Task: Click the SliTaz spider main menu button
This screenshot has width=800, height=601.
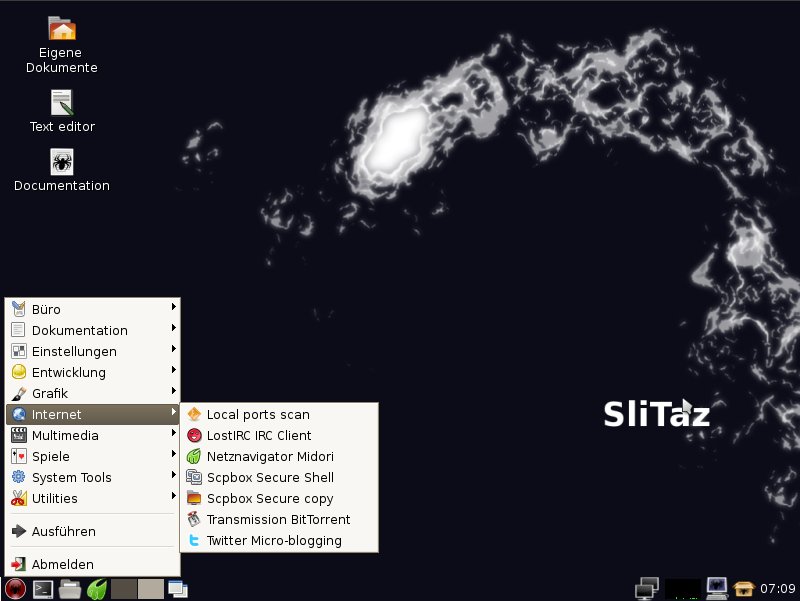Action: click(15, 589)
